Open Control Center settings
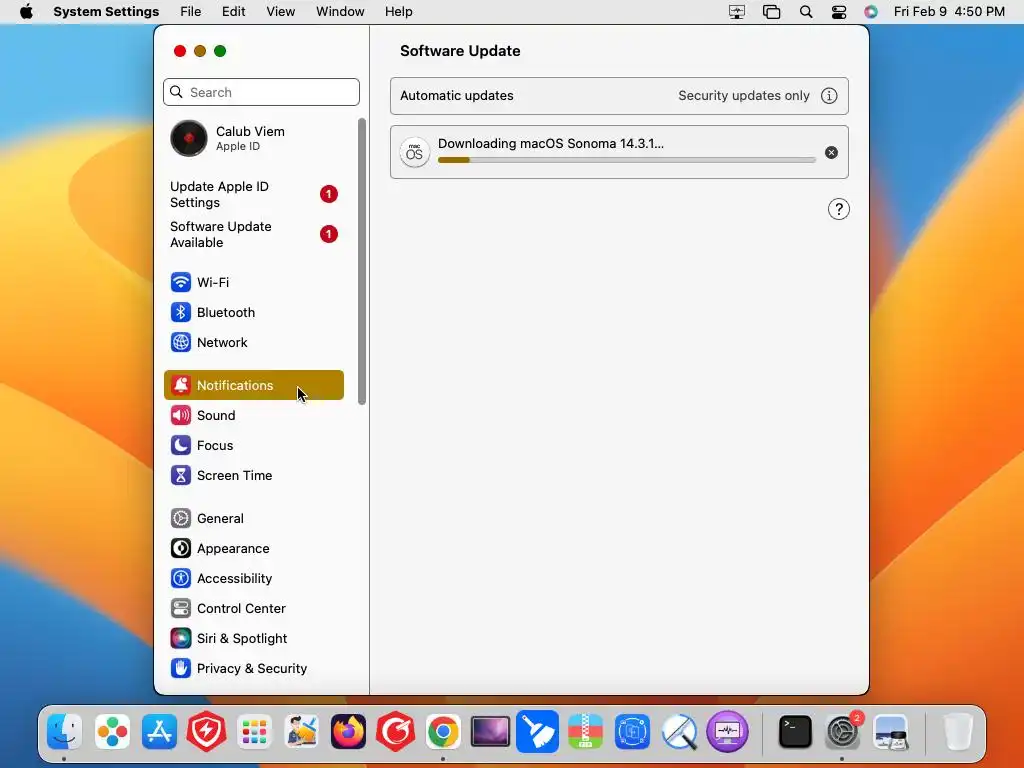This screenshot has height=768, width=1024. (x=253, y=609)
